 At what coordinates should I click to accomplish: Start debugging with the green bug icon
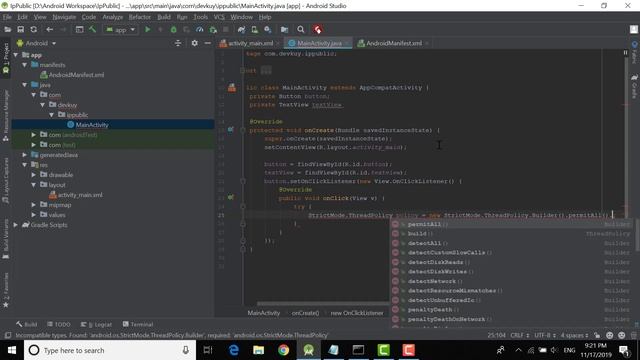(x=173, y=29)
